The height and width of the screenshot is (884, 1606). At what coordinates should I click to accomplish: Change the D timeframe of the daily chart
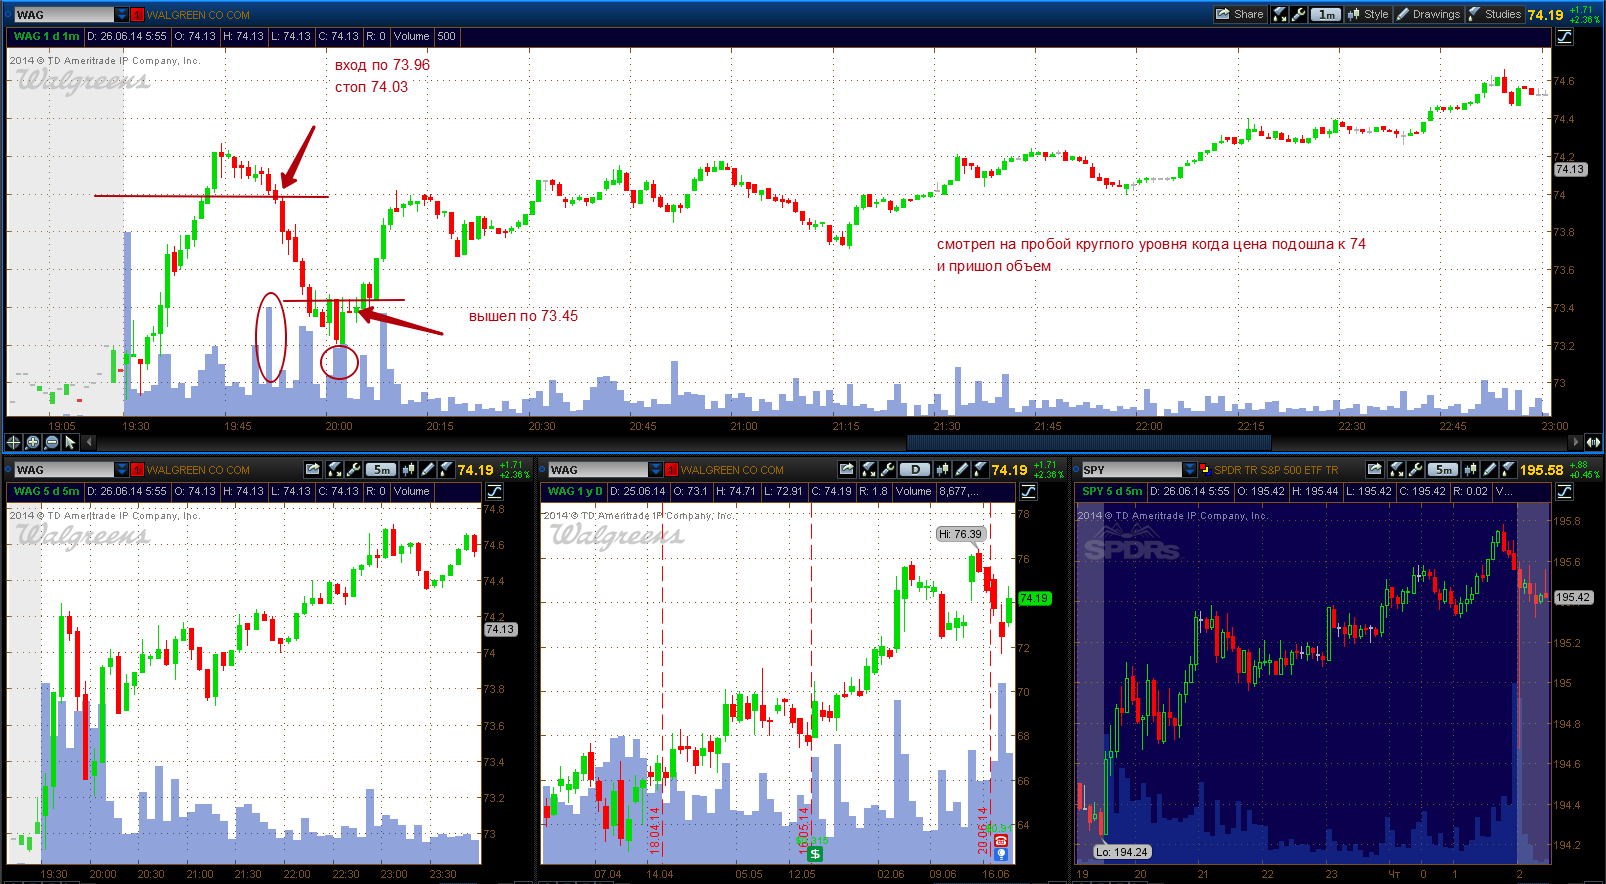point(915,469)
